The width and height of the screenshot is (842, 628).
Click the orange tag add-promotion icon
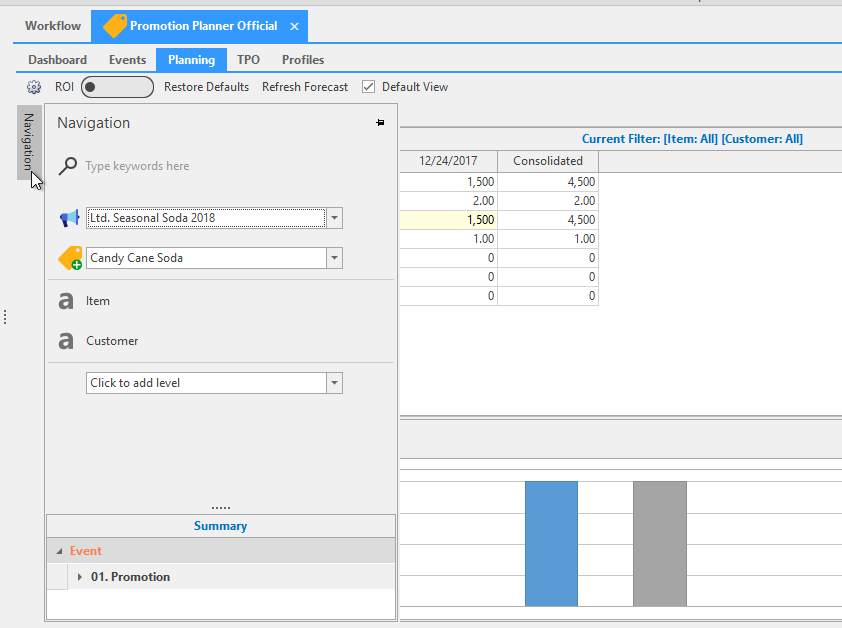70,258
